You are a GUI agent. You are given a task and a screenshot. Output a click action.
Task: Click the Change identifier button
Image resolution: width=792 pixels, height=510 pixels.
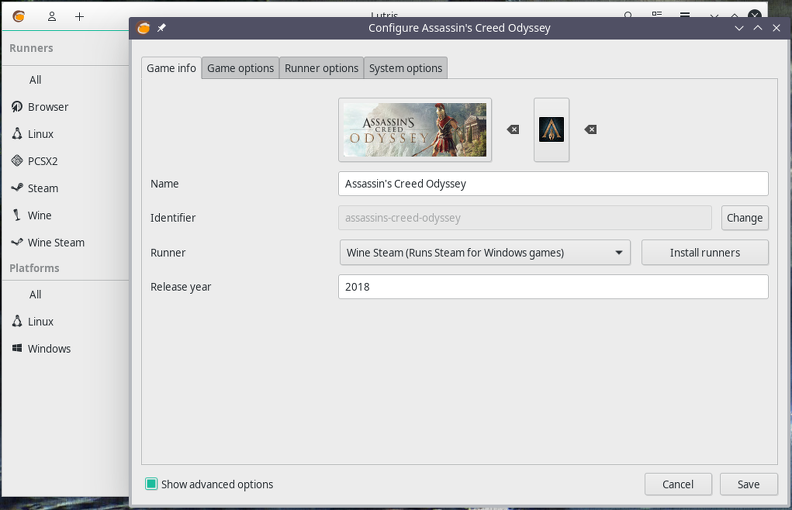[x=745, y=218]
